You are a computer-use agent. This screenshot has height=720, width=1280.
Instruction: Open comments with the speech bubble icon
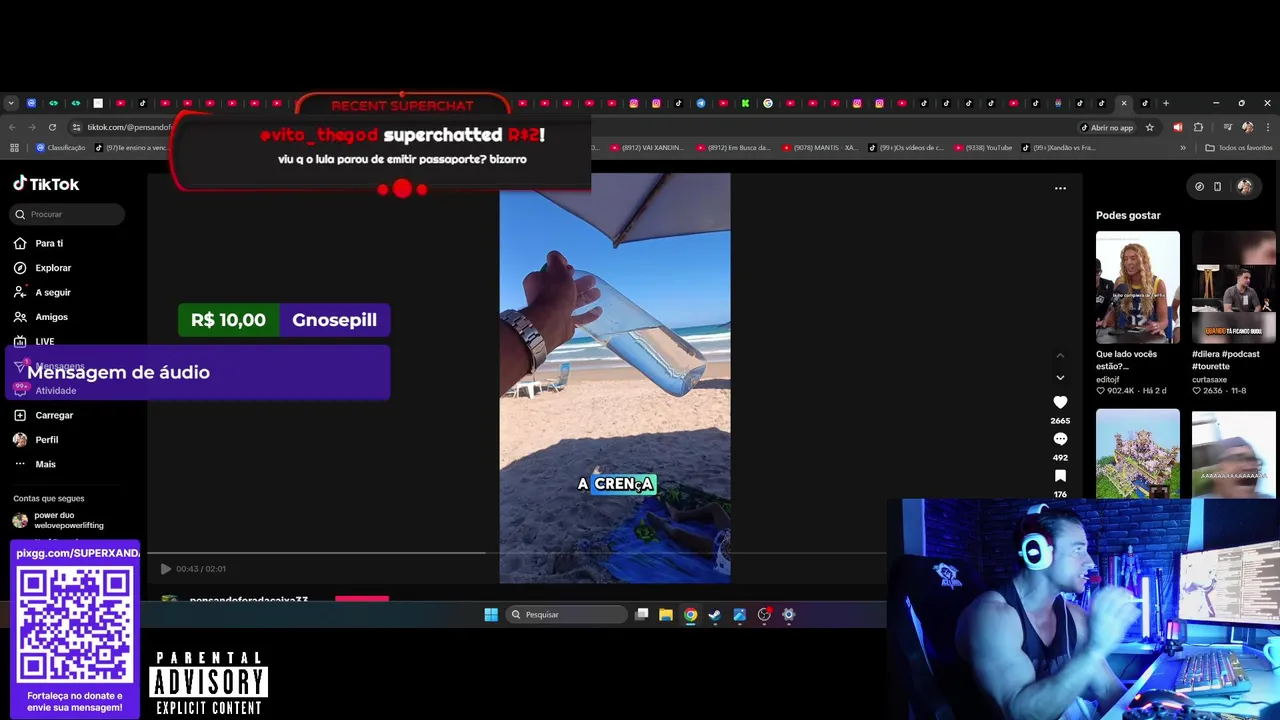click(1060, 439)
